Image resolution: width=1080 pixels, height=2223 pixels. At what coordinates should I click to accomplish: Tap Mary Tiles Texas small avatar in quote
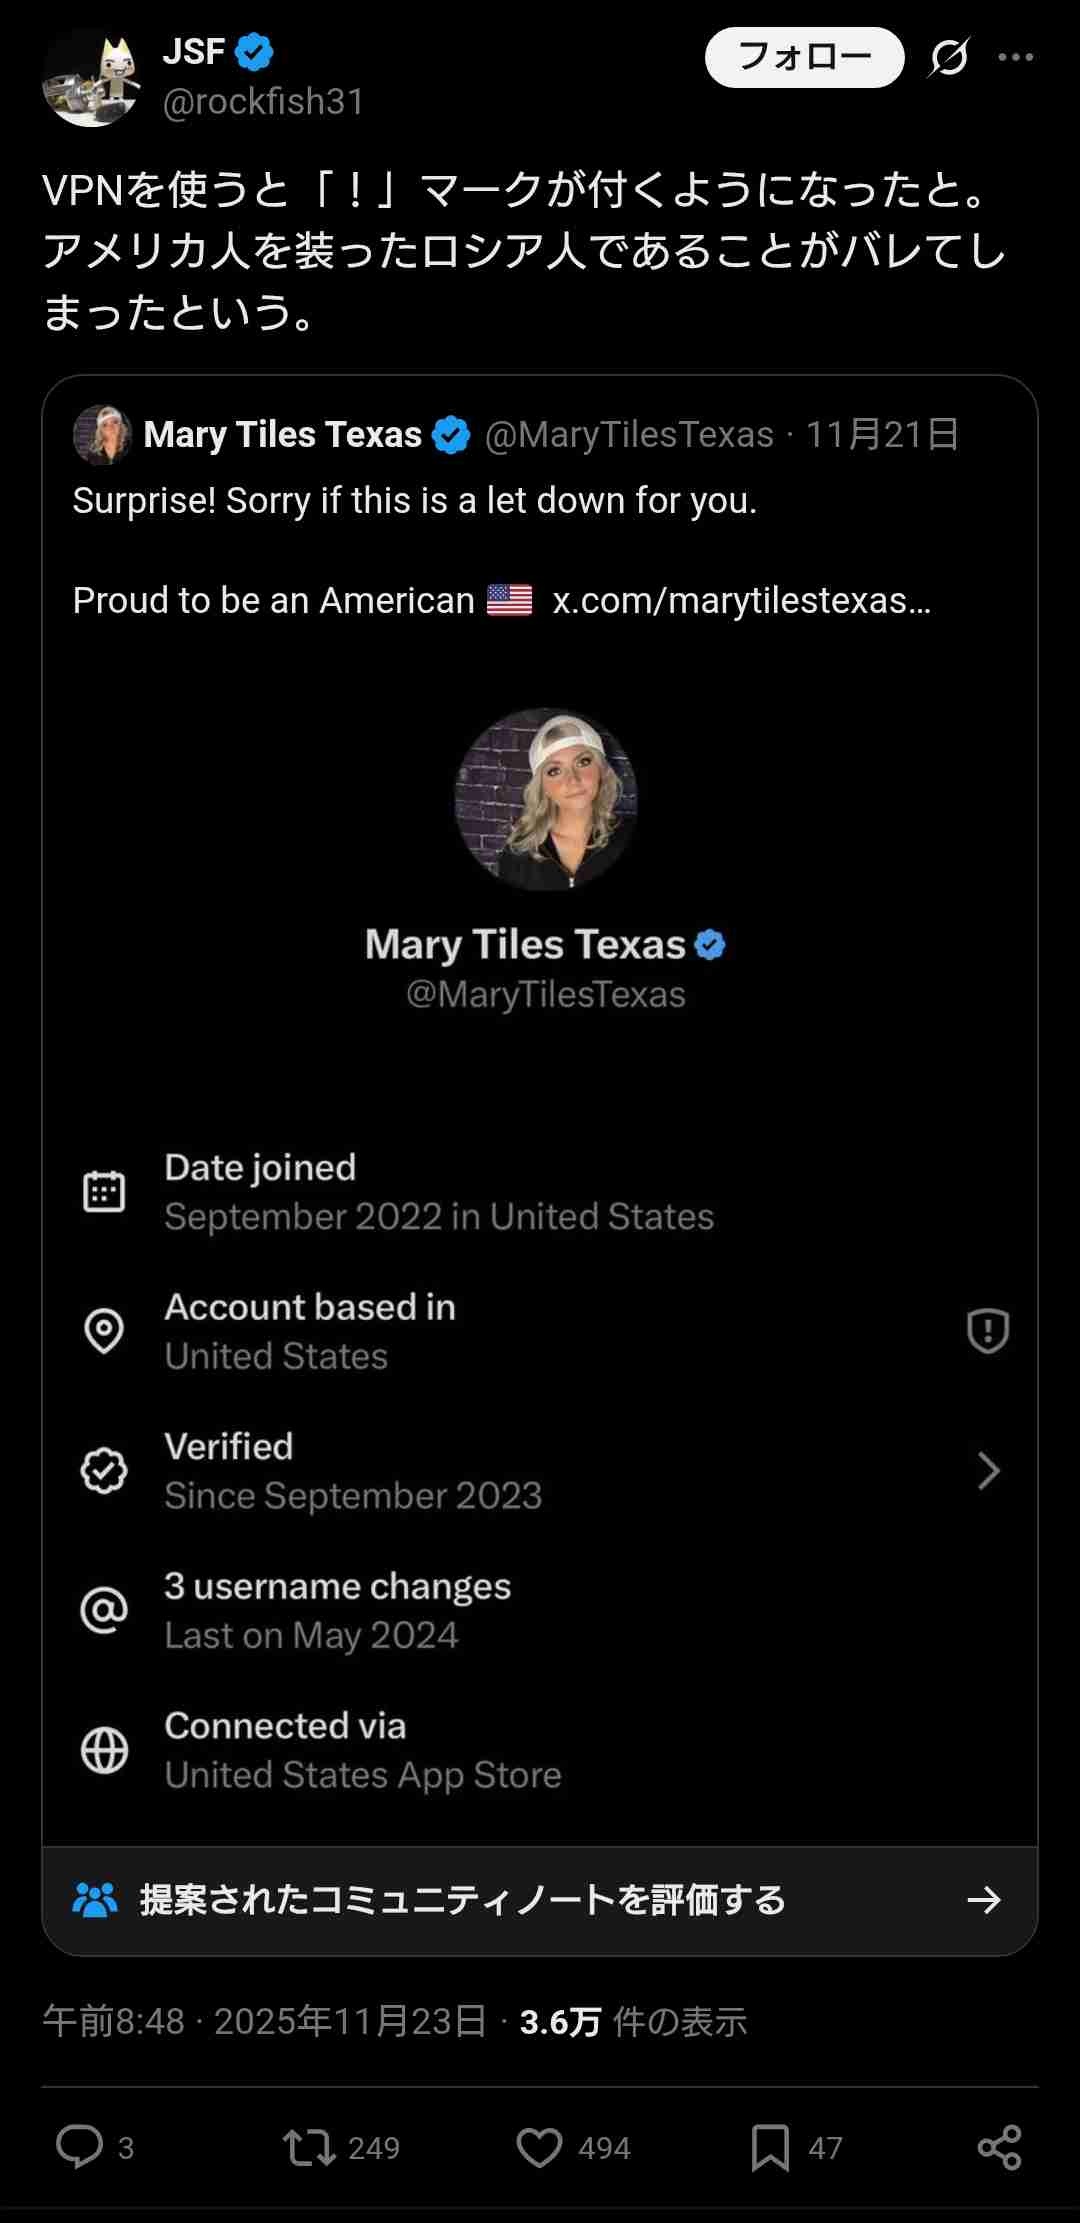pyautogui.click(x=102, y=435)
